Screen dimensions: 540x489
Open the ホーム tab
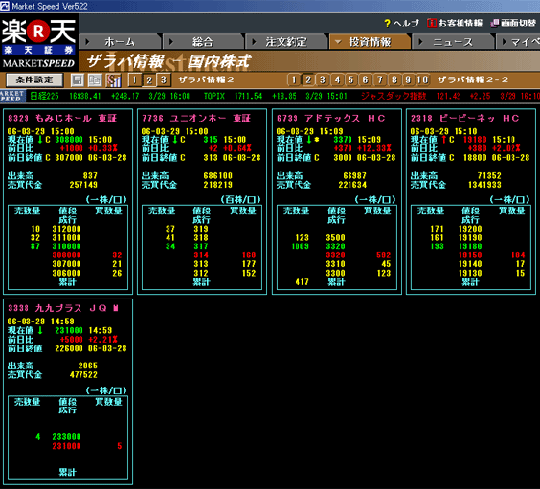pyautogui.click(x=120, y=42)
